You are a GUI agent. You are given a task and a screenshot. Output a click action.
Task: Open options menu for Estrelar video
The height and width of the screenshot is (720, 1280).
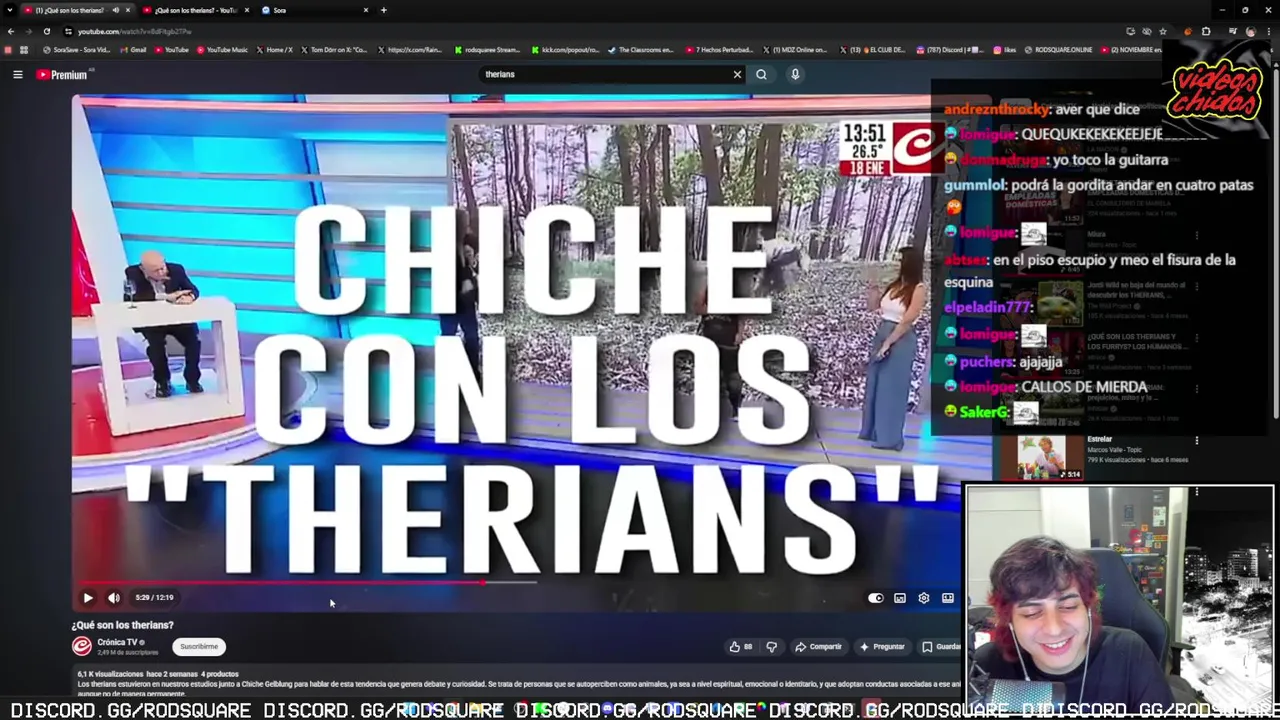1196,440
